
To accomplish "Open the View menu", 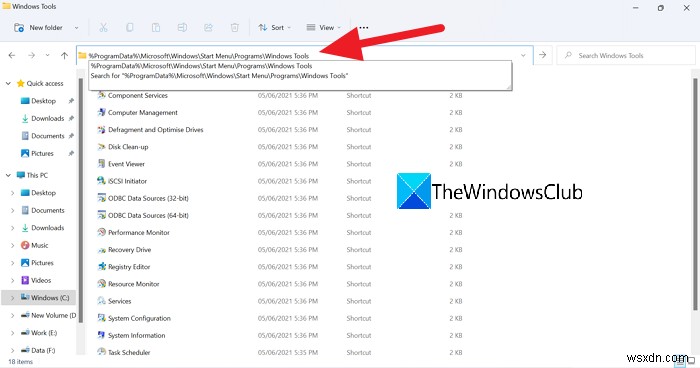I will 324,28.
